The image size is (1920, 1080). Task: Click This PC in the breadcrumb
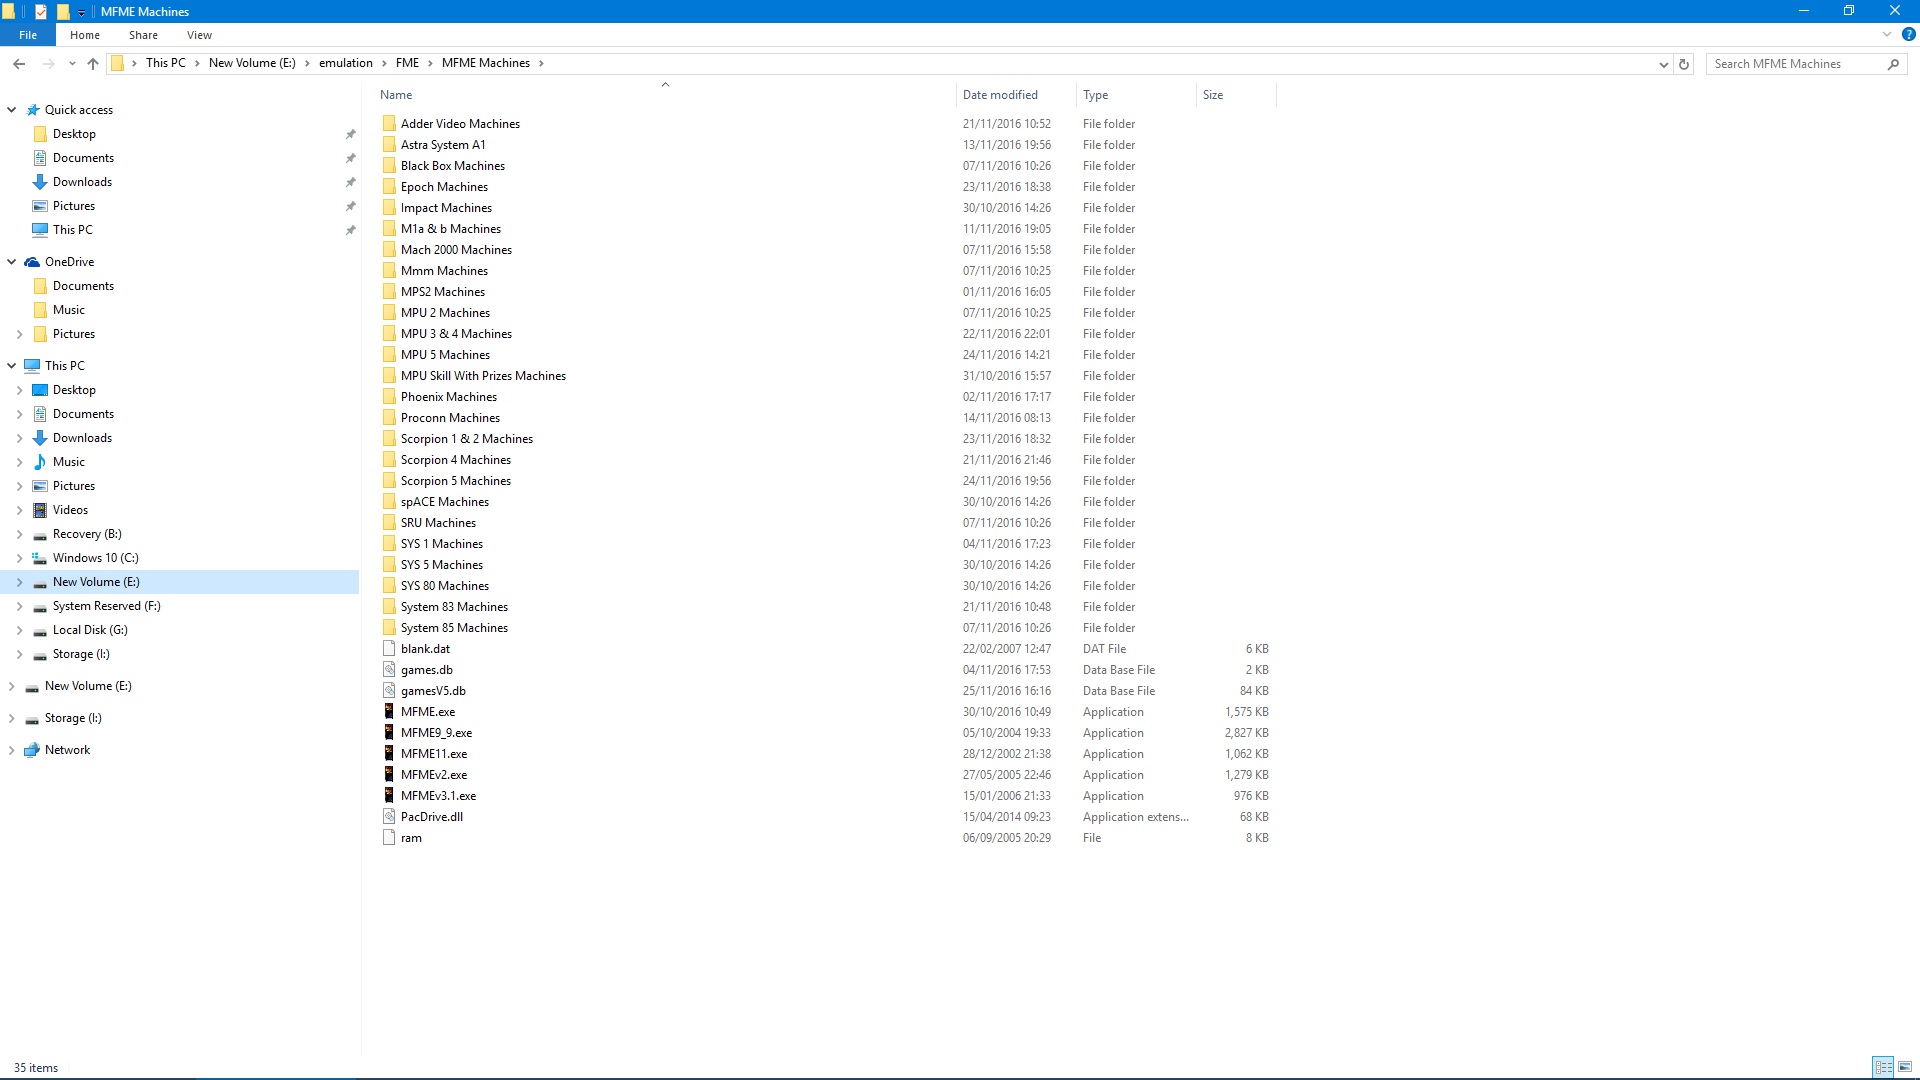click(x=166, y=63)
